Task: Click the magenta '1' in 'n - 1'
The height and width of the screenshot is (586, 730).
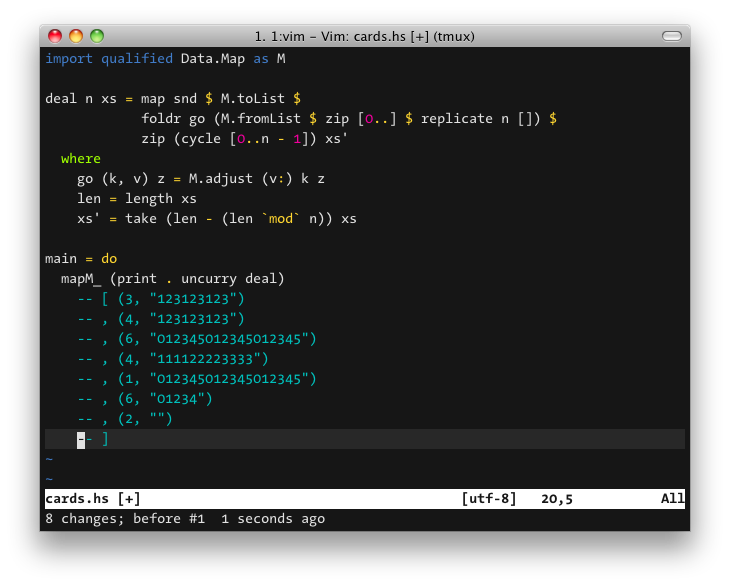Action: pyautogui.click(x=297, y=139)
